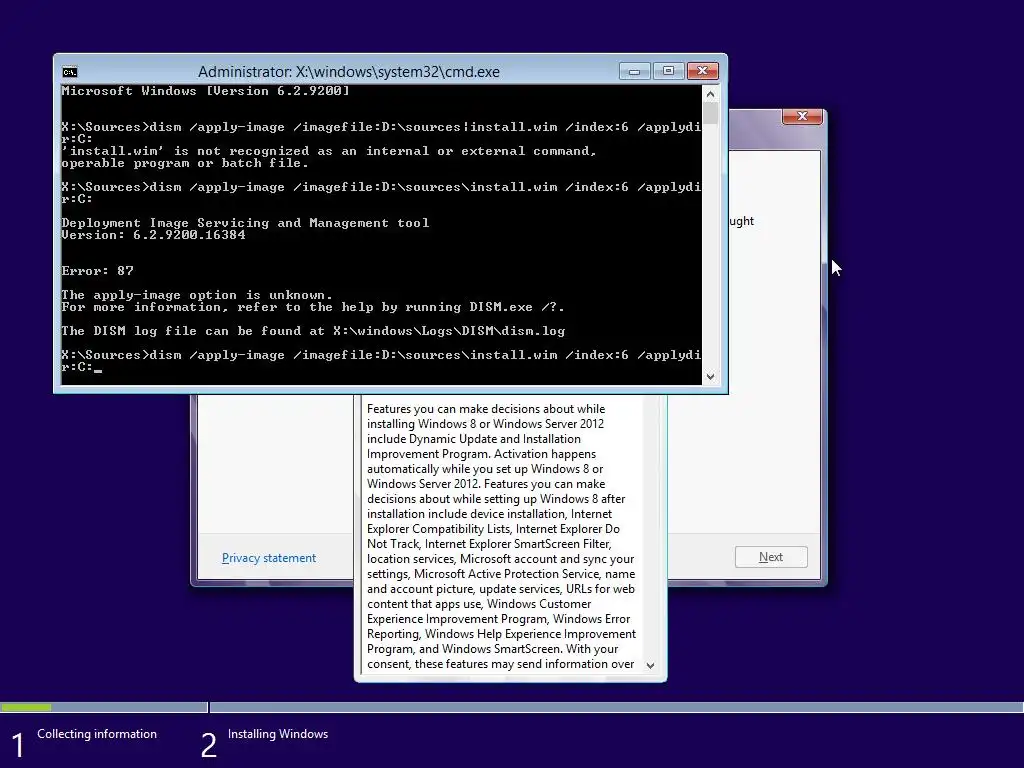The width and height of the screenshot is (1024, 768).
Task: Click the 'Features you can make decisions' paragraph
Action: pos(501,536)
